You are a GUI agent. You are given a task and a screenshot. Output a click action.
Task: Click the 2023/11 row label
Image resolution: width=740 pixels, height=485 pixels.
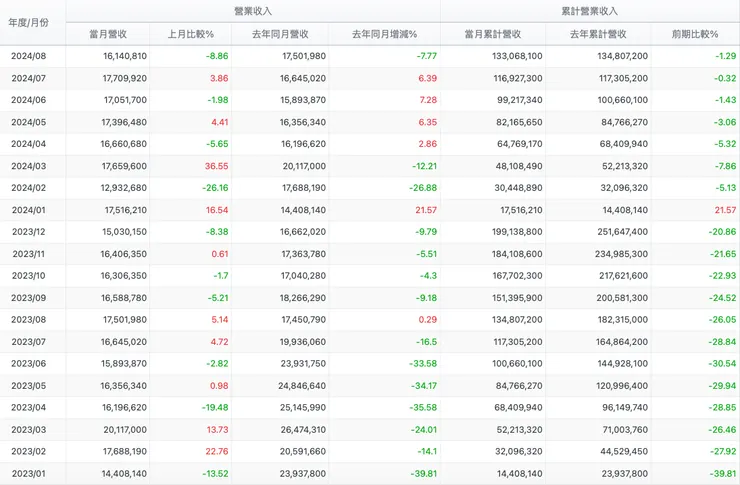click(29, 254)
